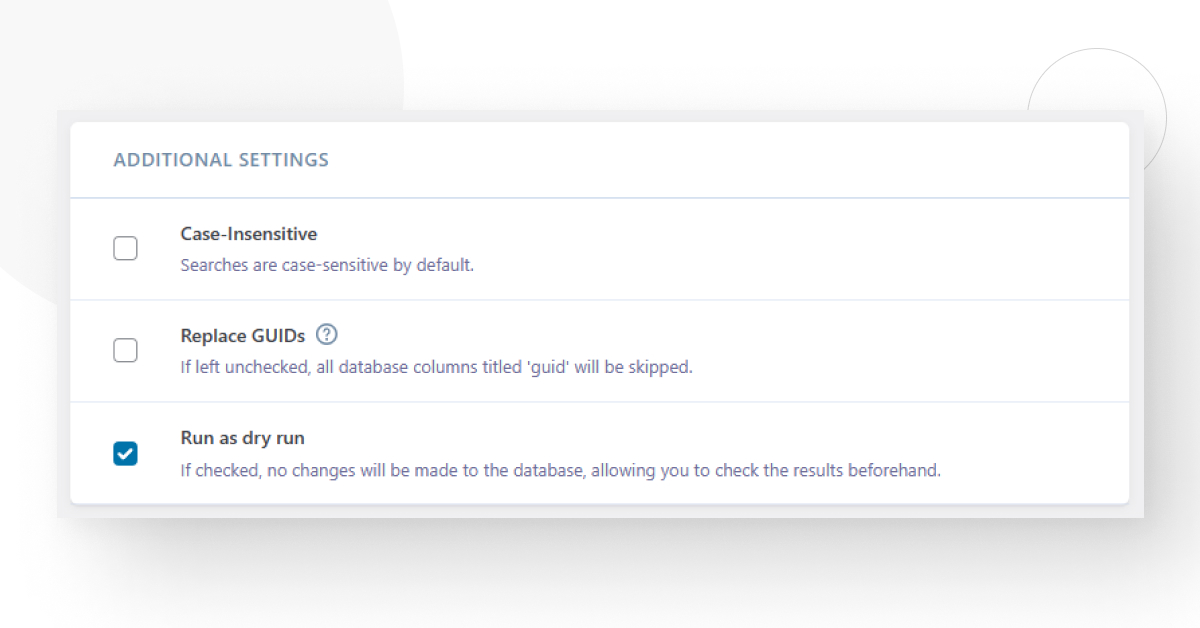Click the guid columns skipped description
Viewport: 1200px width, 628px height.
(435, 367)
